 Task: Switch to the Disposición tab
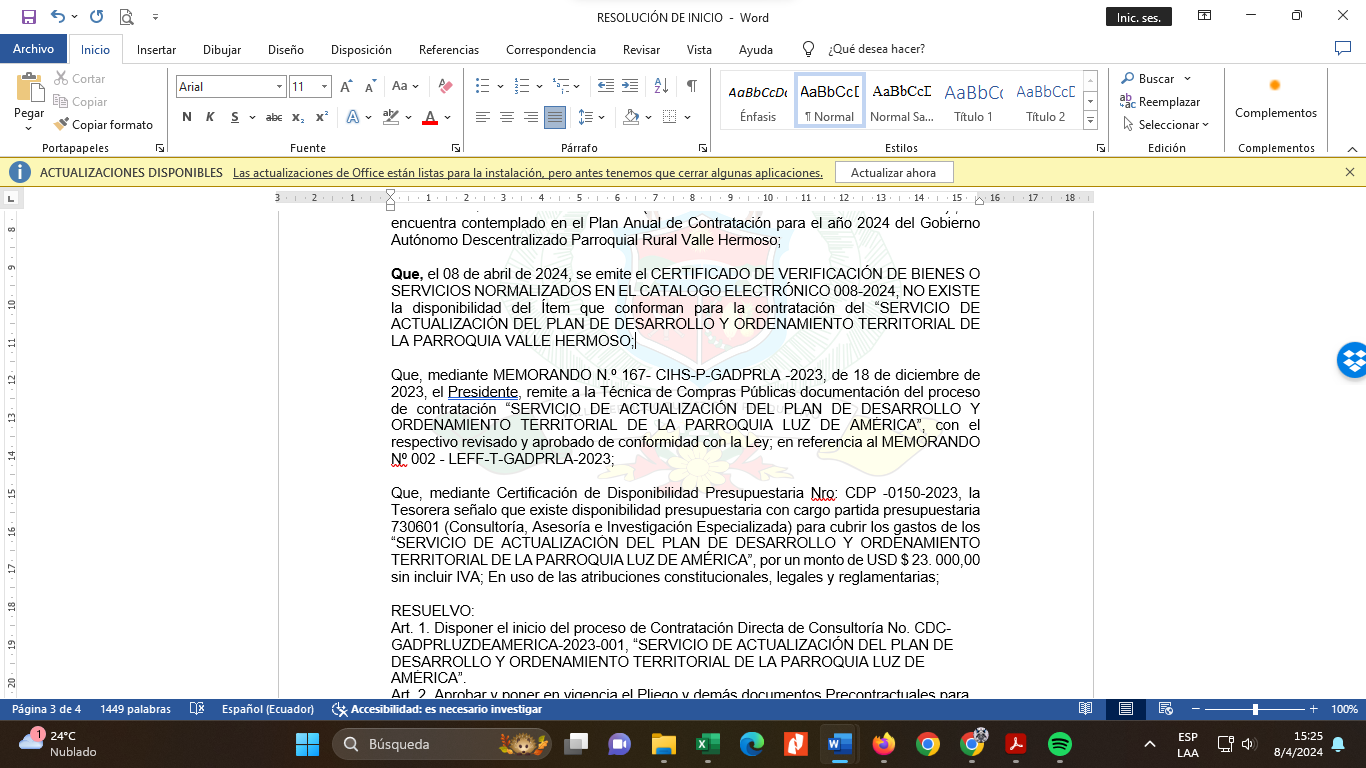pyautogui.click(x=361, y=50)
